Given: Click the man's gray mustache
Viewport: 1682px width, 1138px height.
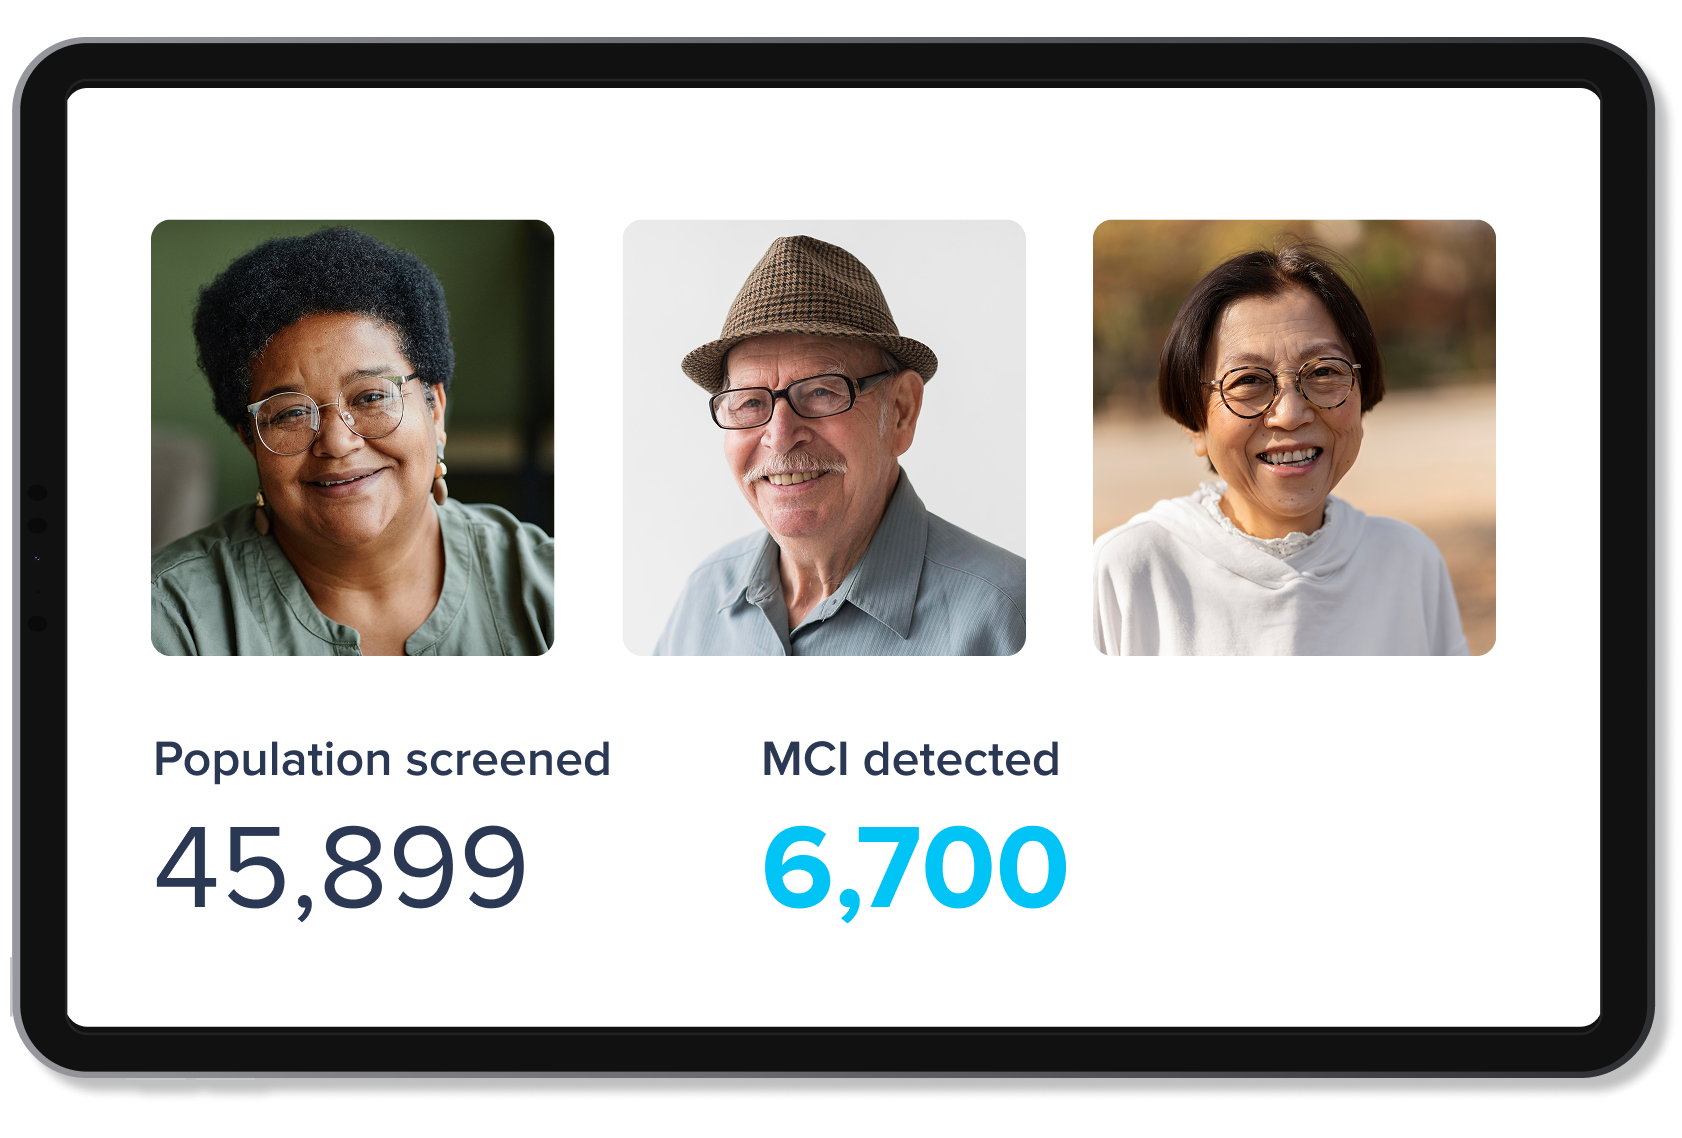Looking at the screenshot, I should coord(795,466).
